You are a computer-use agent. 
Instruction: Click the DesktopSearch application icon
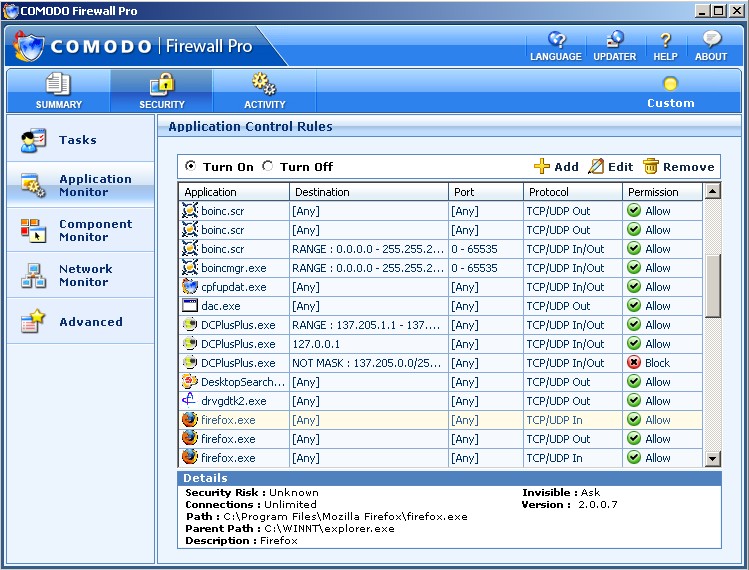tap(190, 381)
